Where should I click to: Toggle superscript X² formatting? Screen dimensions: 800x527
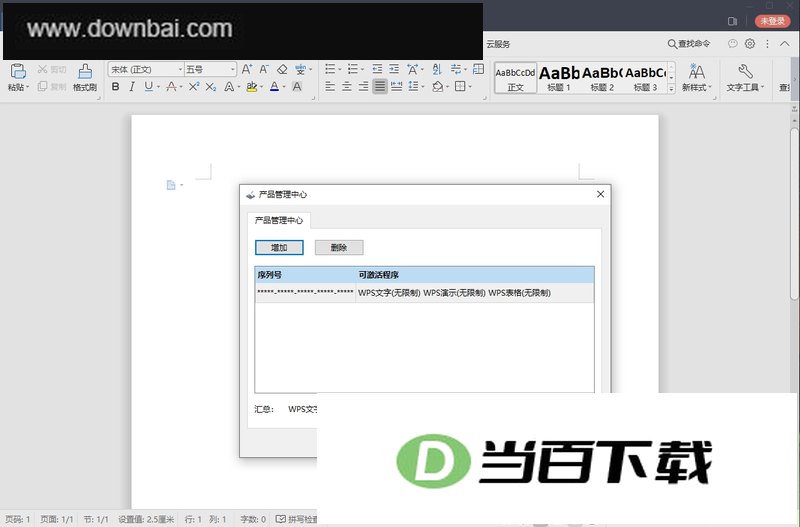194,87
